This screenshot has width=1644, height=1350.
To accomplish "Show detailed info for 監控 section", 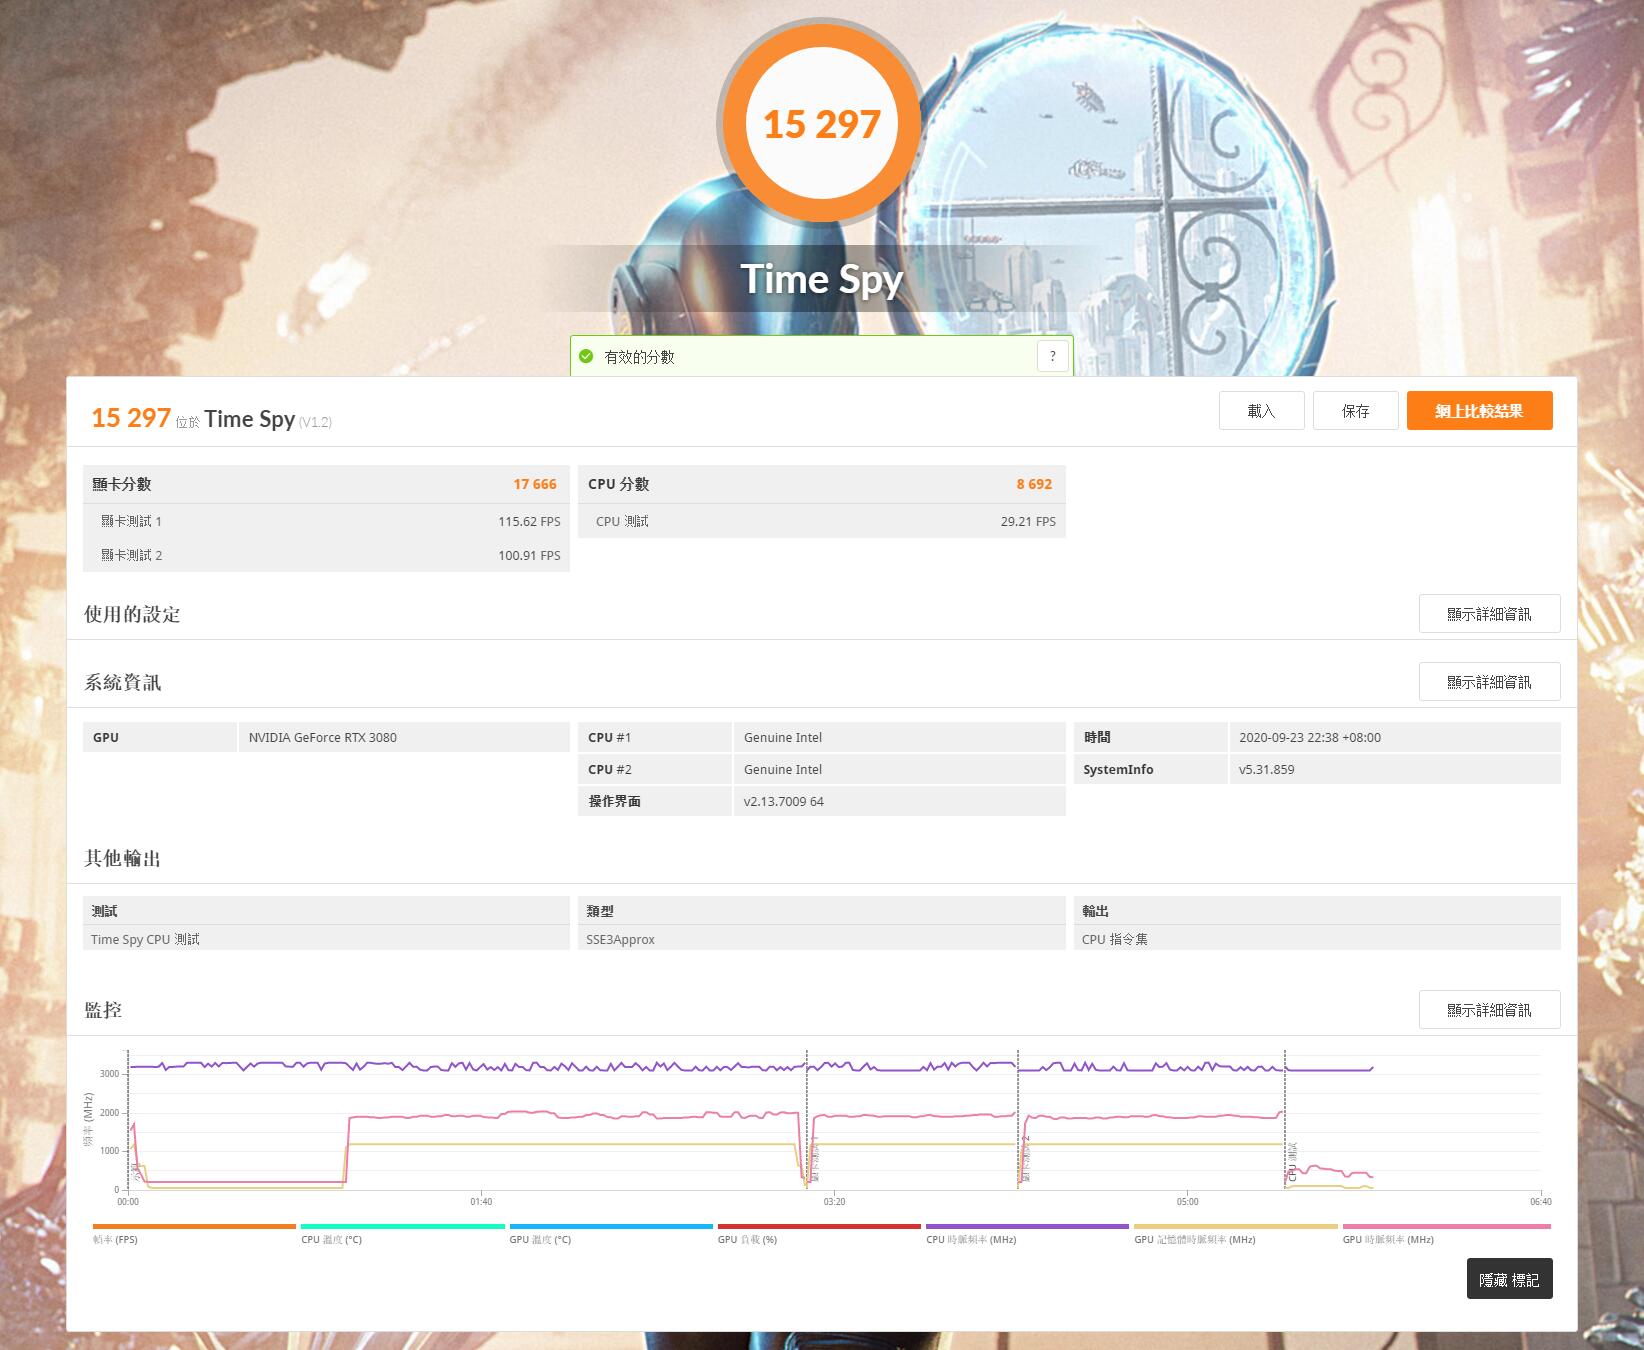I will [1489, 1010].
